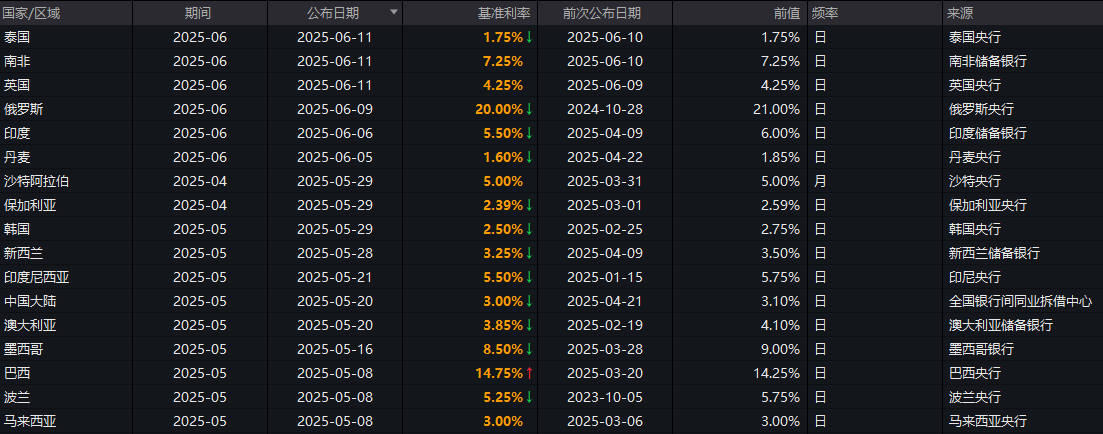Open the 俄罗斯央行 source entry
The height and width of the screenshot is (434, 1103).
pos(974,109)
